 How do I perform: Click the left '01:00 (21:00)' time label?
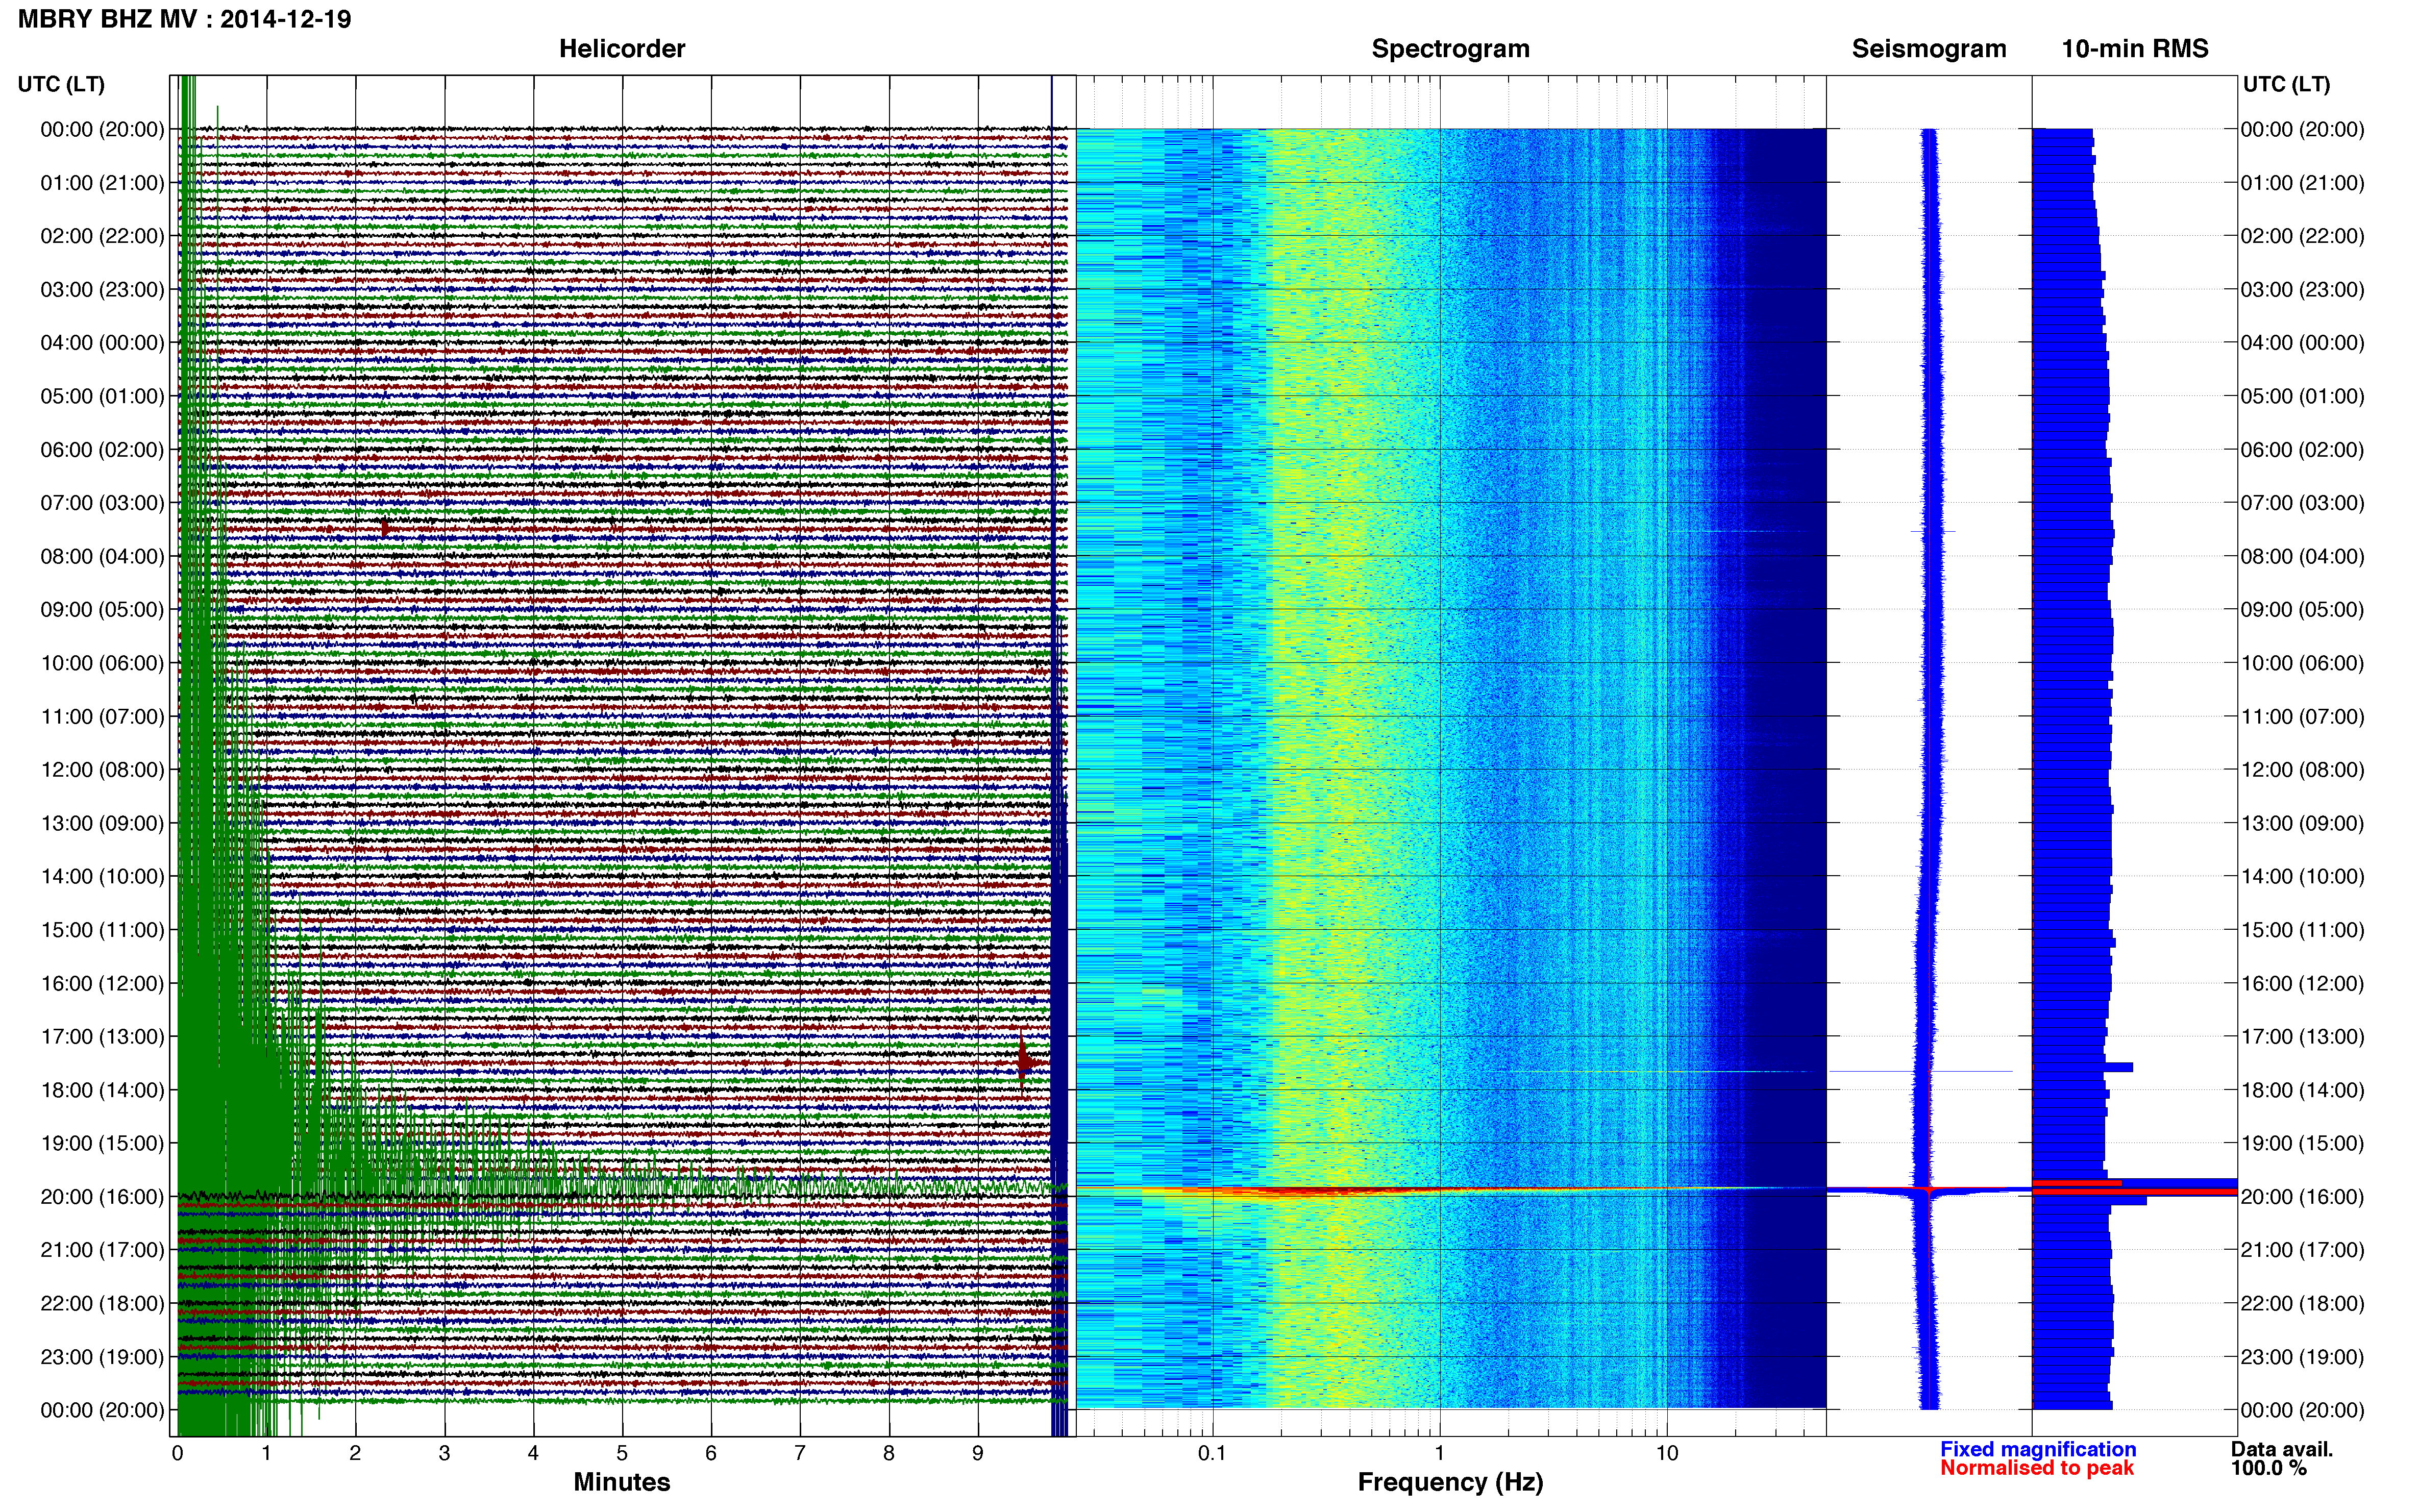(x=102, y=183)
